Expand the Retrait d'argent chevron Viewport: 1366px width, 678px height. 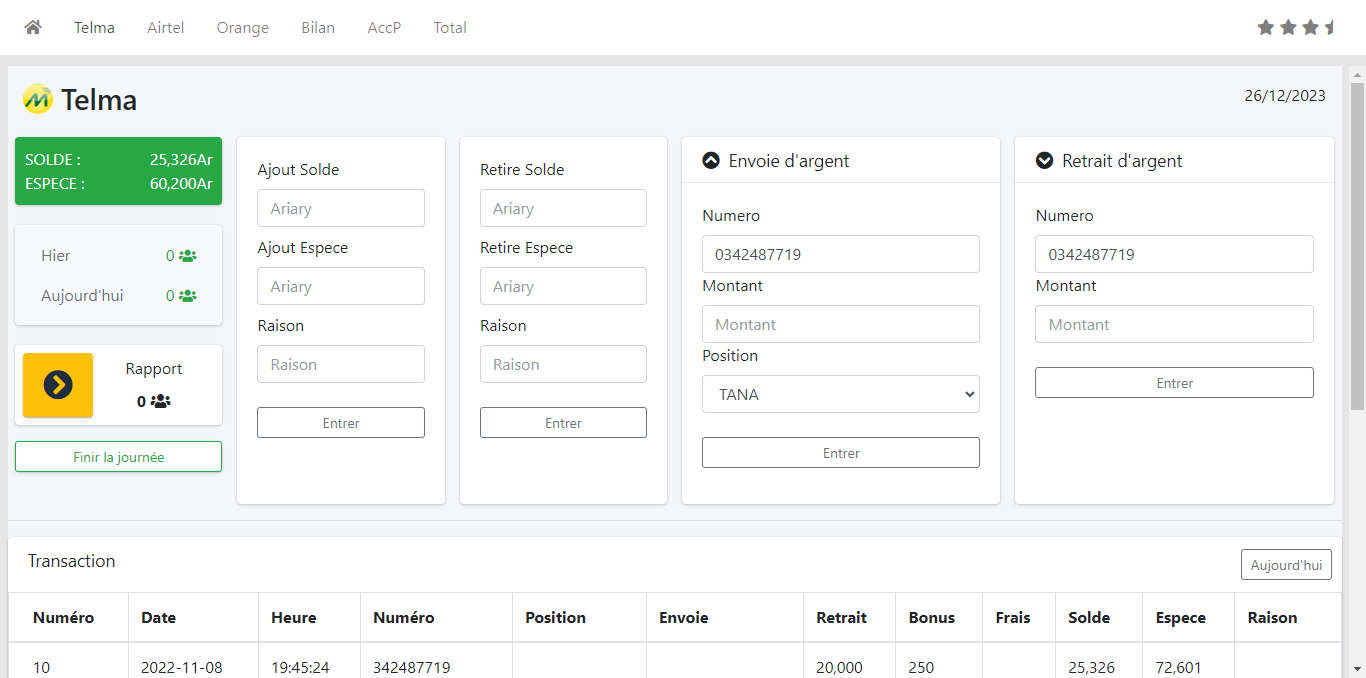tap(1044, 160)
